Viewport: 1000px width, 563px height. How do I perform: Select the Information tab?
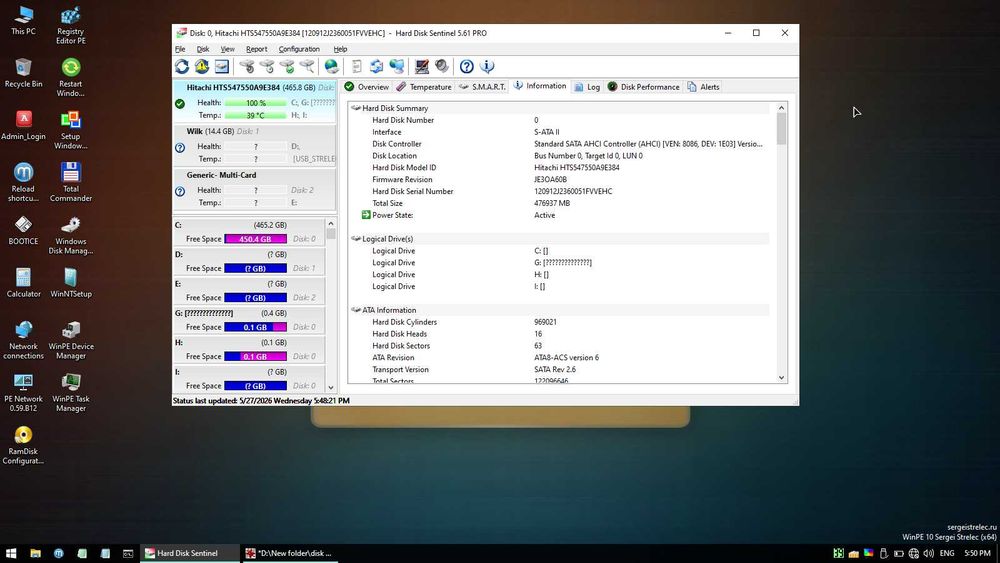[x=540, y=86]
